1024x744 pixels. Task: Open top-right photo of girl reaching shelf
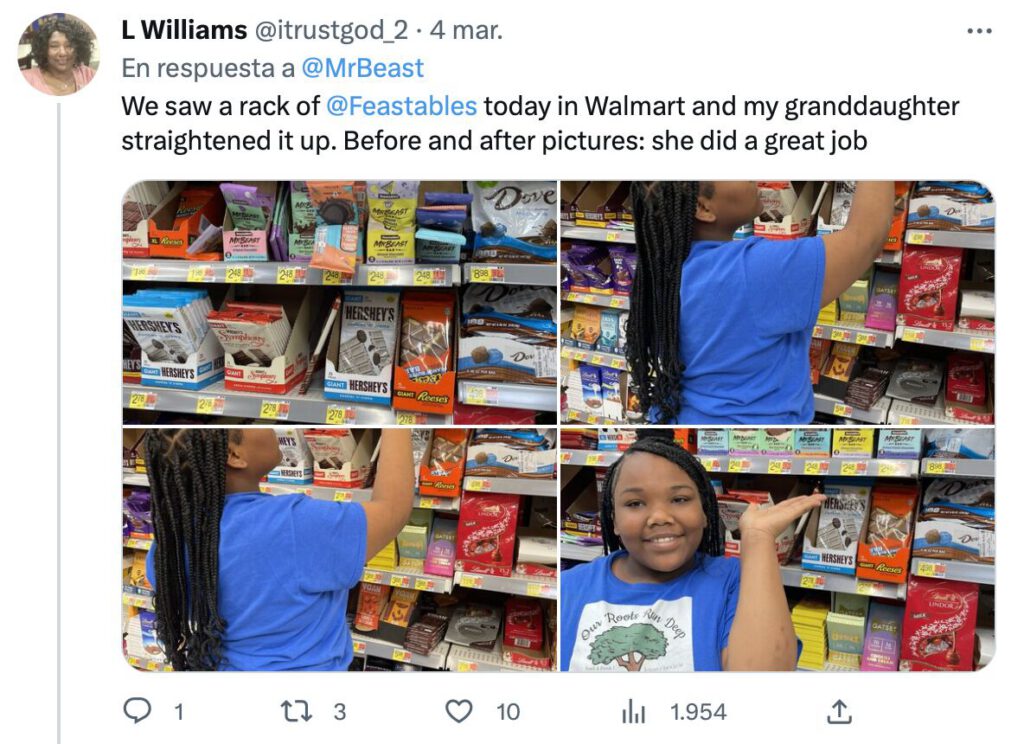tap(778, 302)
